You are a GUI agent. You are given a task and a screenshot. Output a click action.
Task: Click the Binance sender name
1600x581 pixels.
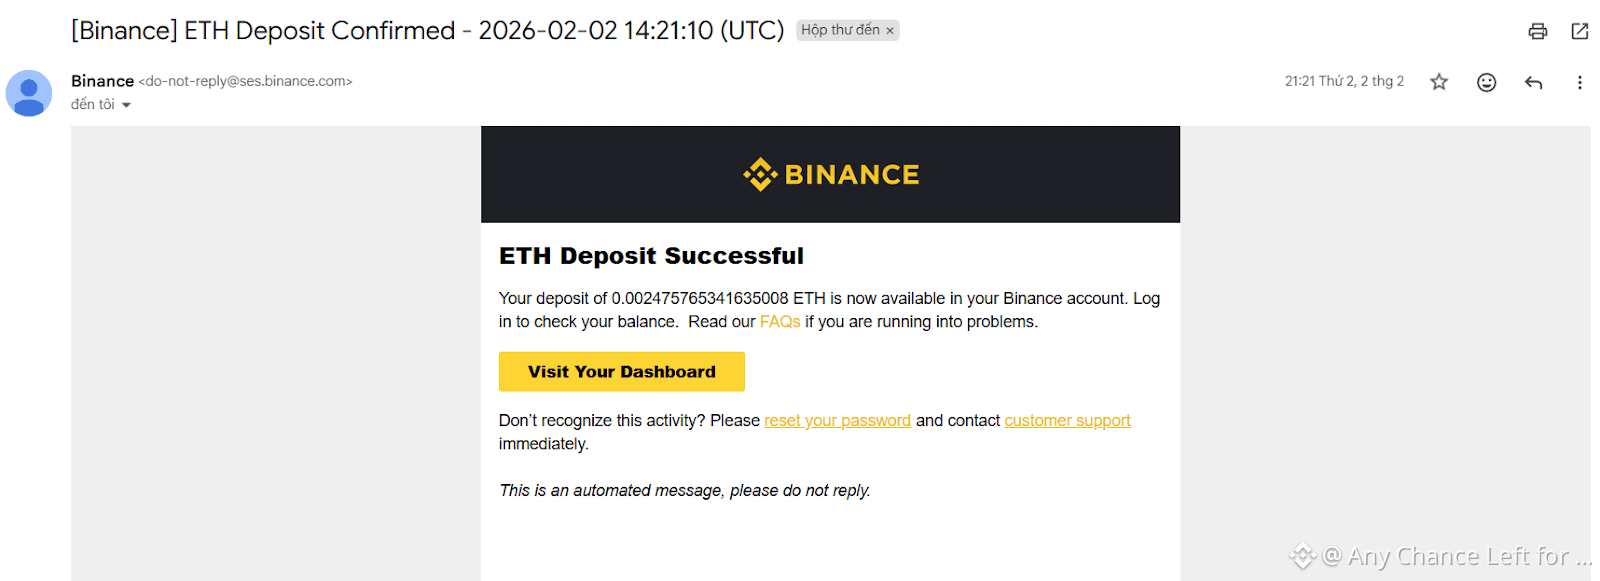pos(102,81)
